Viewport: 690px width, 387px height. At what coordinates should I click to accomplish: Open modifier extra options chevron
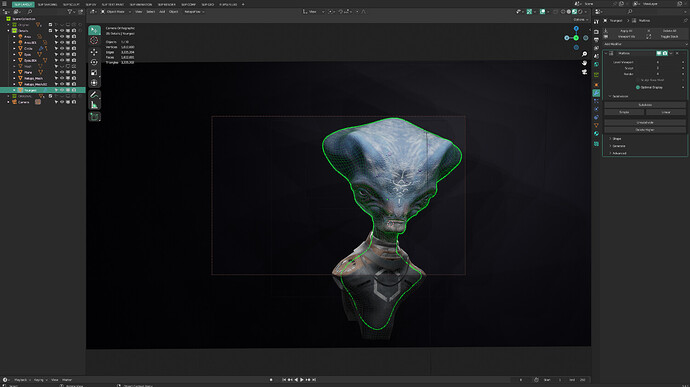[x=671, y=53]
